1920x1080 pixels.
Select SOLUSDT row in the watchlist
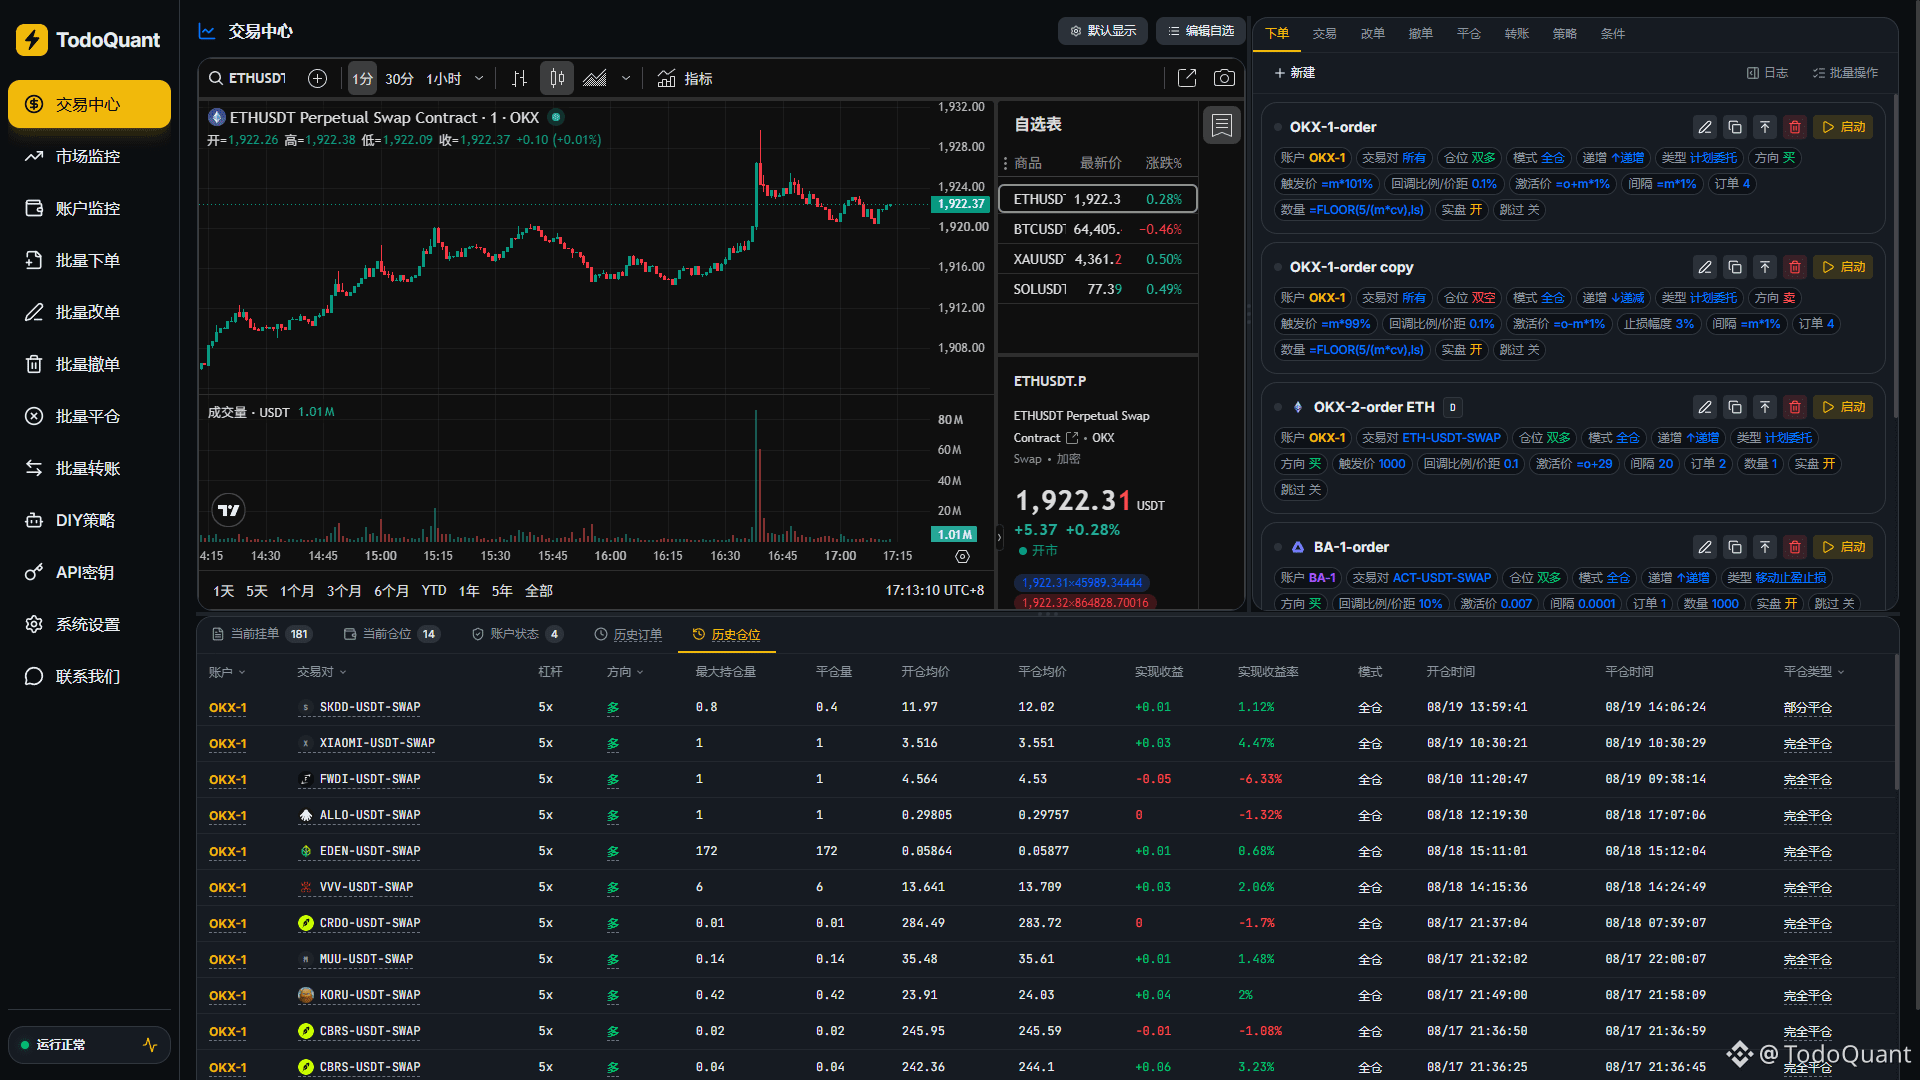tap(1098, 289)
